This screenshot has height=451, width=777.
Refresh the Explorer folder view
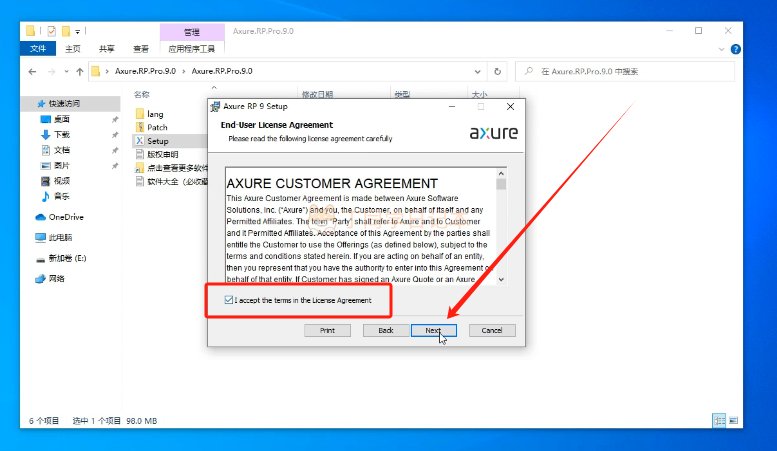click(498, 71)
